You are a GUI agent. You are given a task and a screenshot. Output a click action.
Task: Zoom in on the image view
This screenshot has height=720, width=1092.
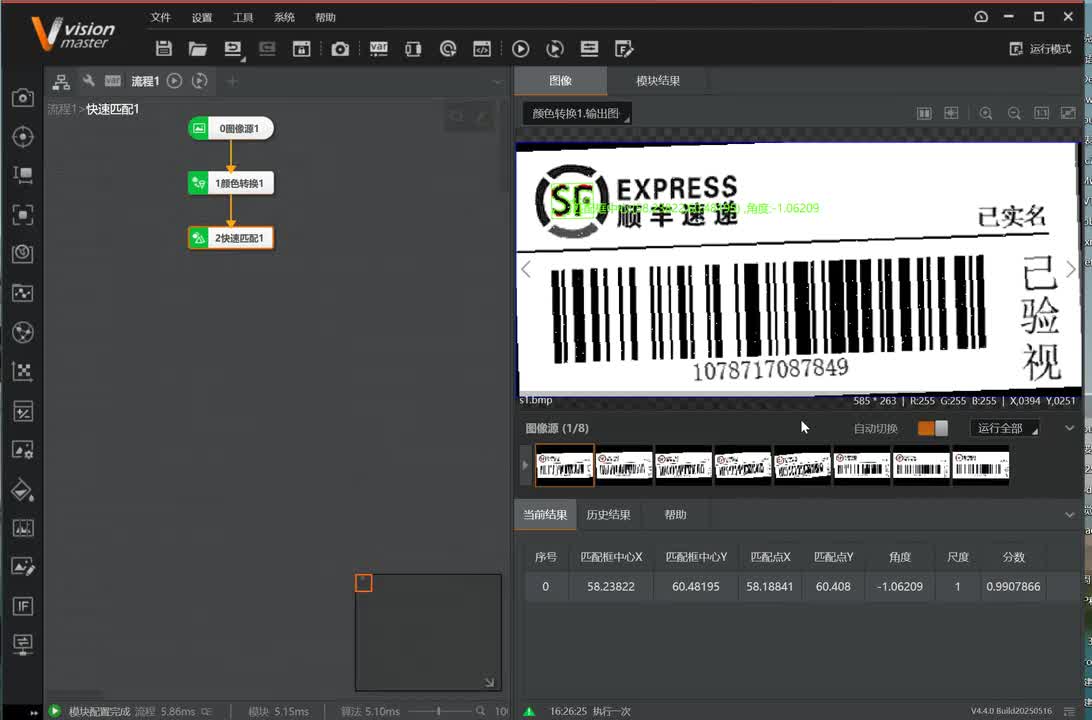pos(985,113)
